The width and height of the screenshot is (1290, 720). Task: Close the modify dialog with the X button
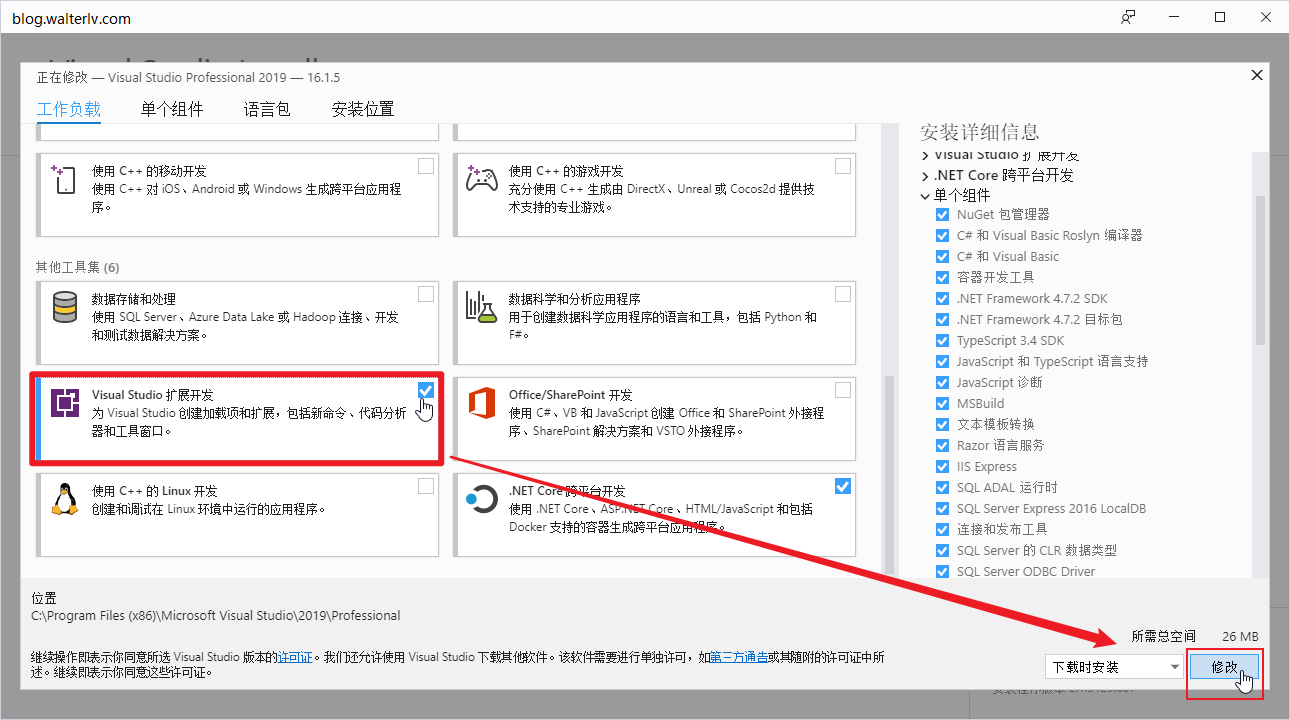click(1257, 75)
